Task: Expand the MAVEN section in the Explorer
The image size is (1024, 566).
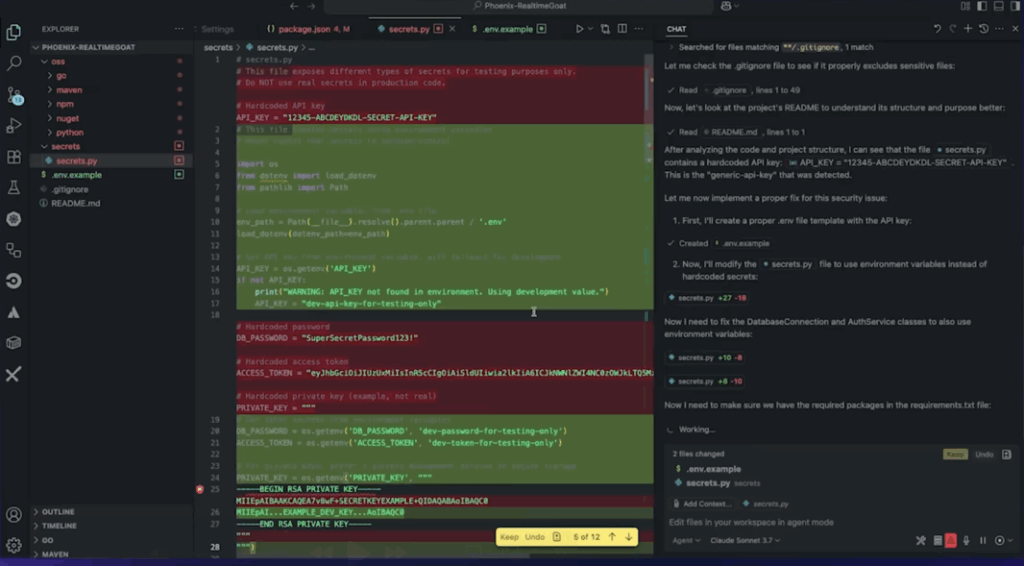Action: (x=55, y=554)
